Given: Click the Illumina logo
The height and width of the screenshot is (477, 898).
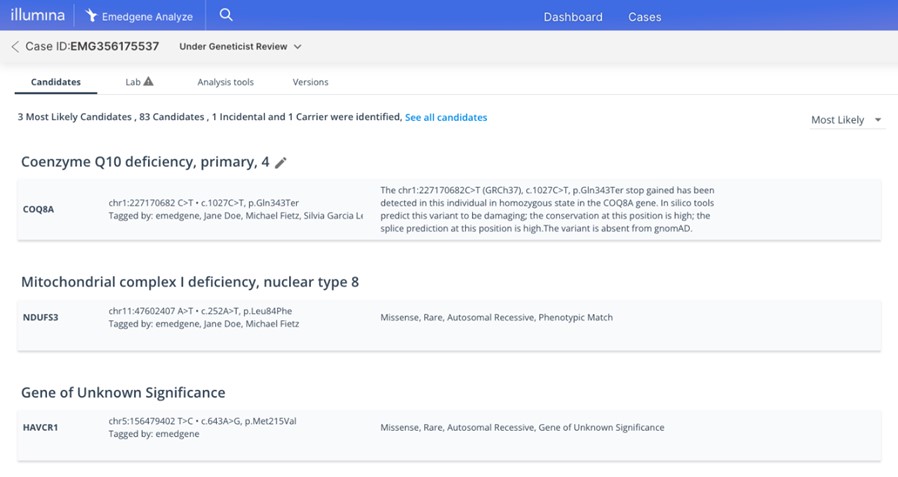Looking at the screenshot, I should tap(37, 15).
